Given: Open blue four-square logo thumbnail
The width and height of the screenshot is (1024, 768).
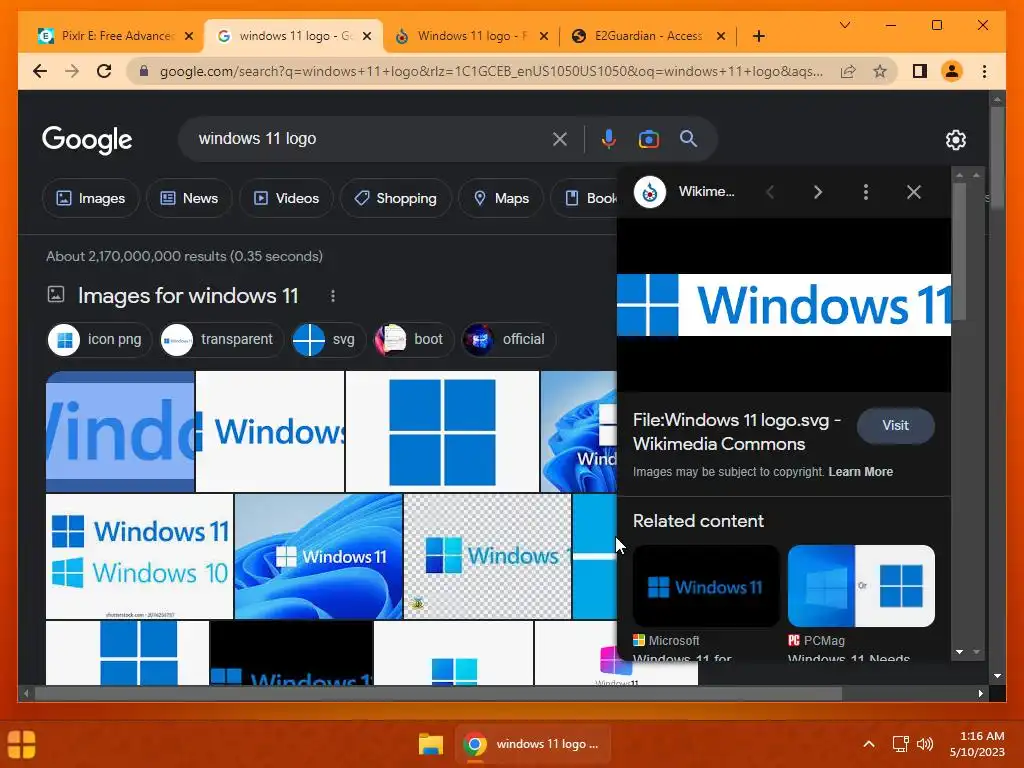Looking at the screenshot, I should (x=442, y=432).
